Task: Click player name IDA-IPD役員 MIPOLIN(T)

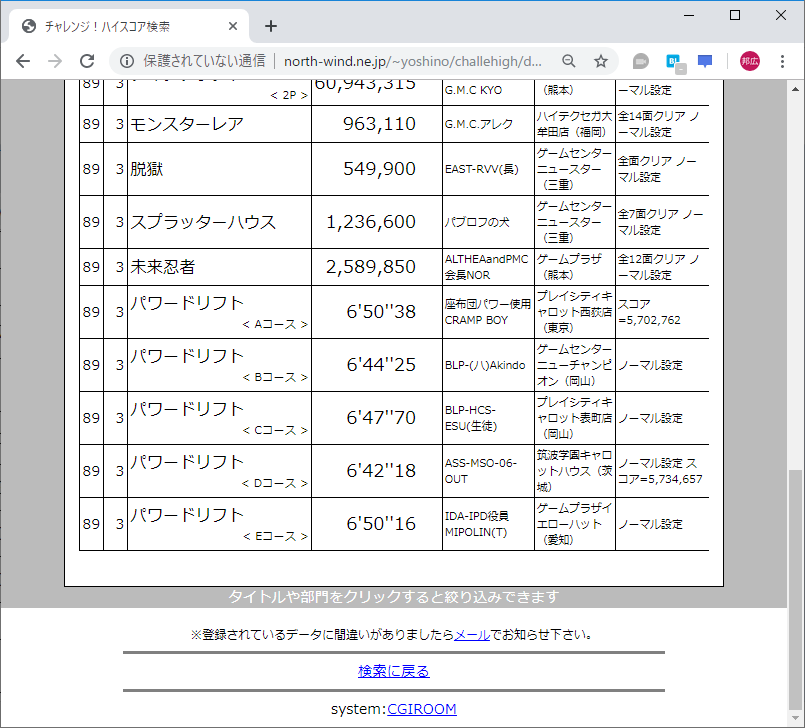Action: click(x=477, y=524)
